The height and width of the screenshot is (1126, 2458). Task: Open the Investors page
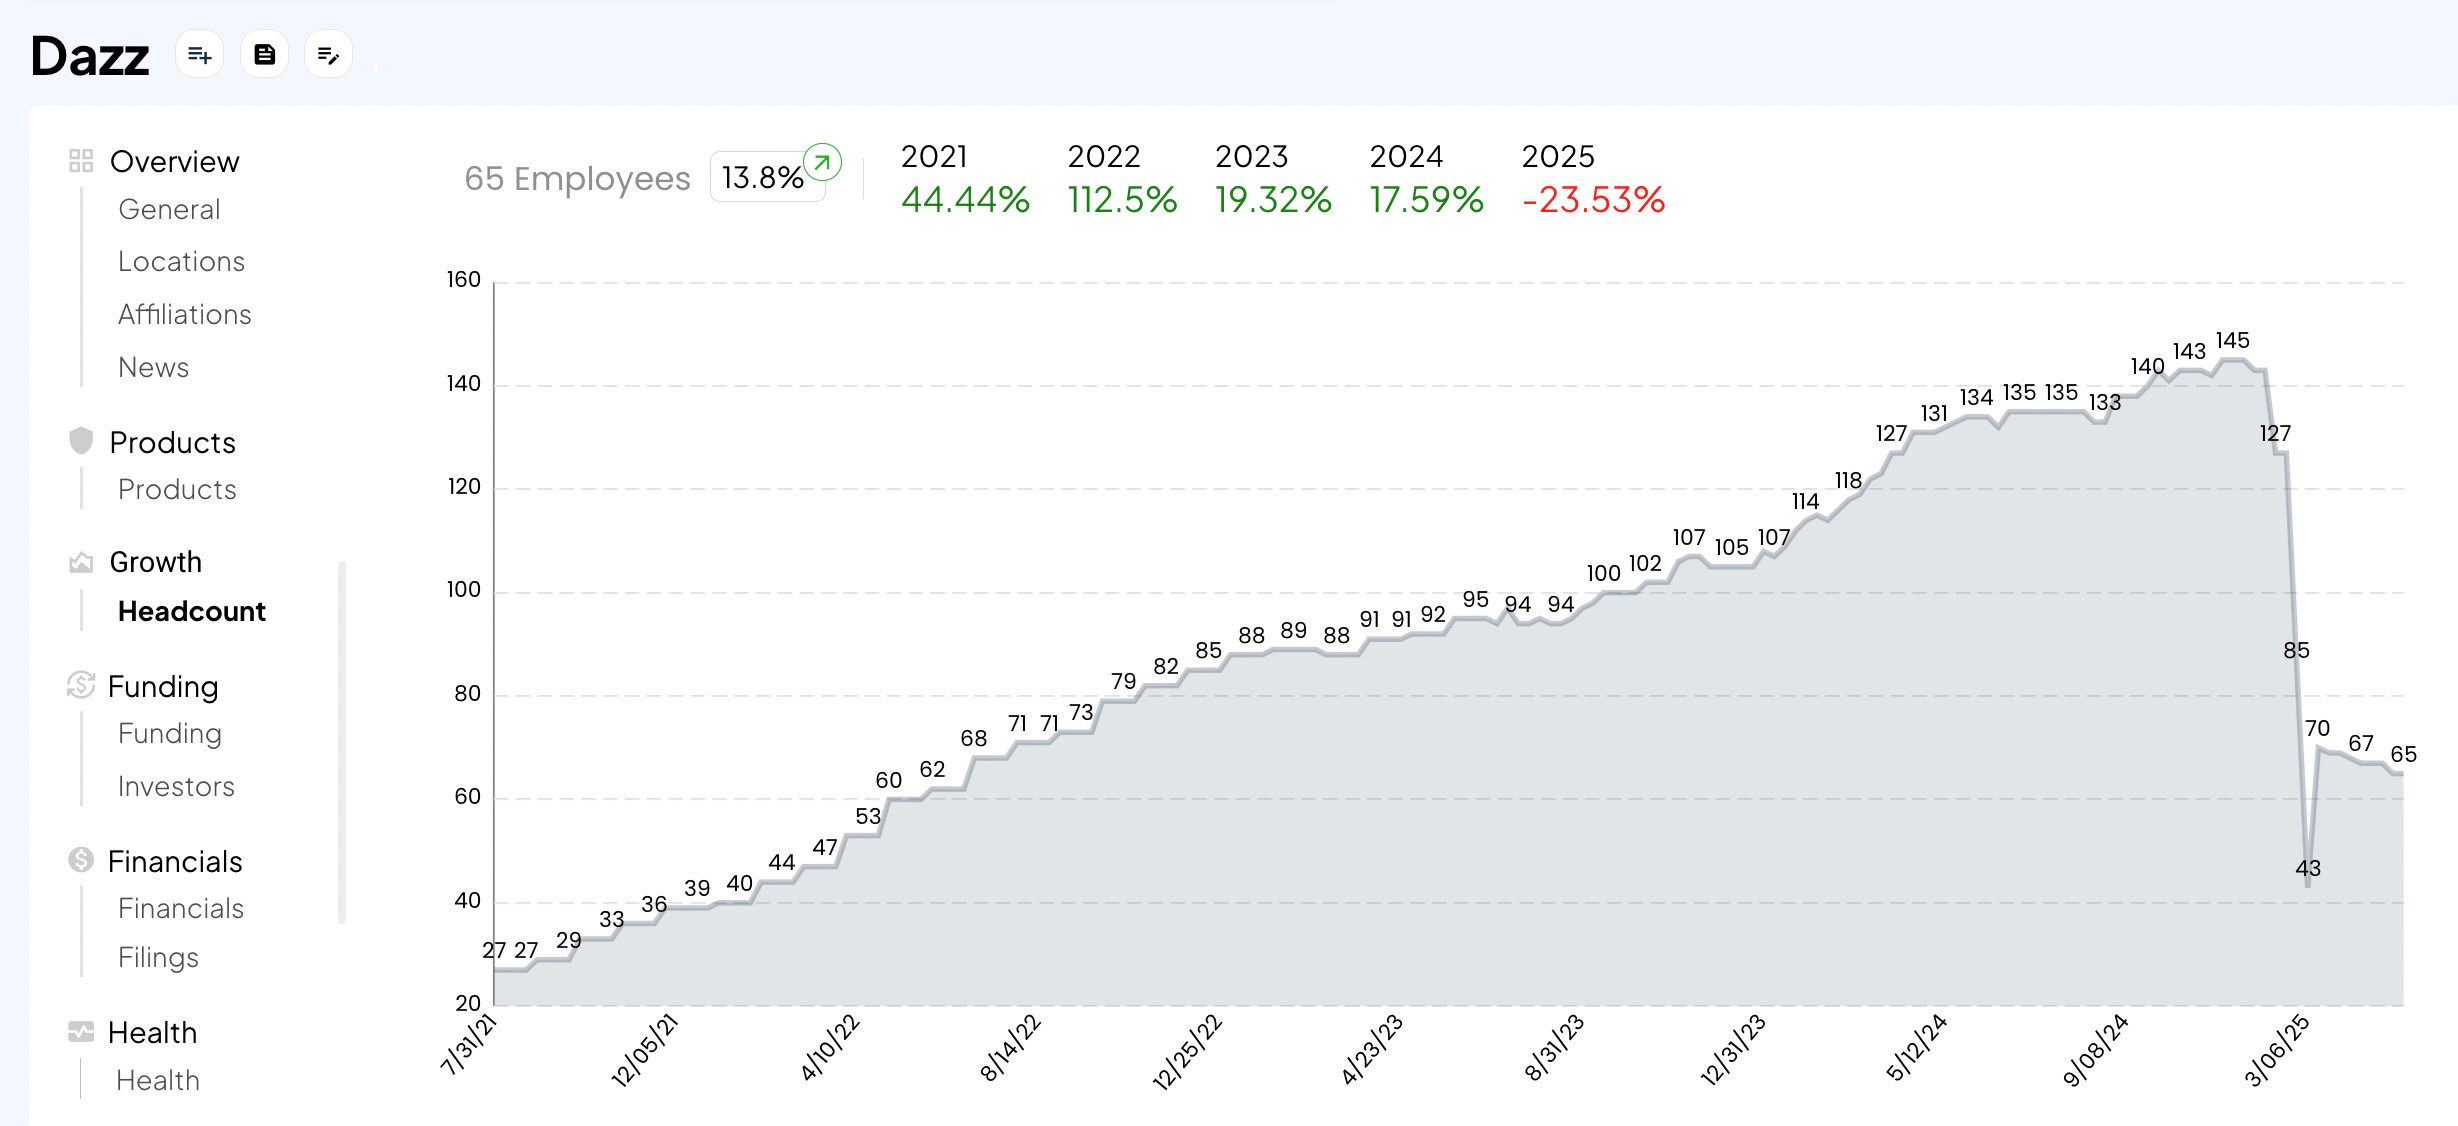(176, 787)
